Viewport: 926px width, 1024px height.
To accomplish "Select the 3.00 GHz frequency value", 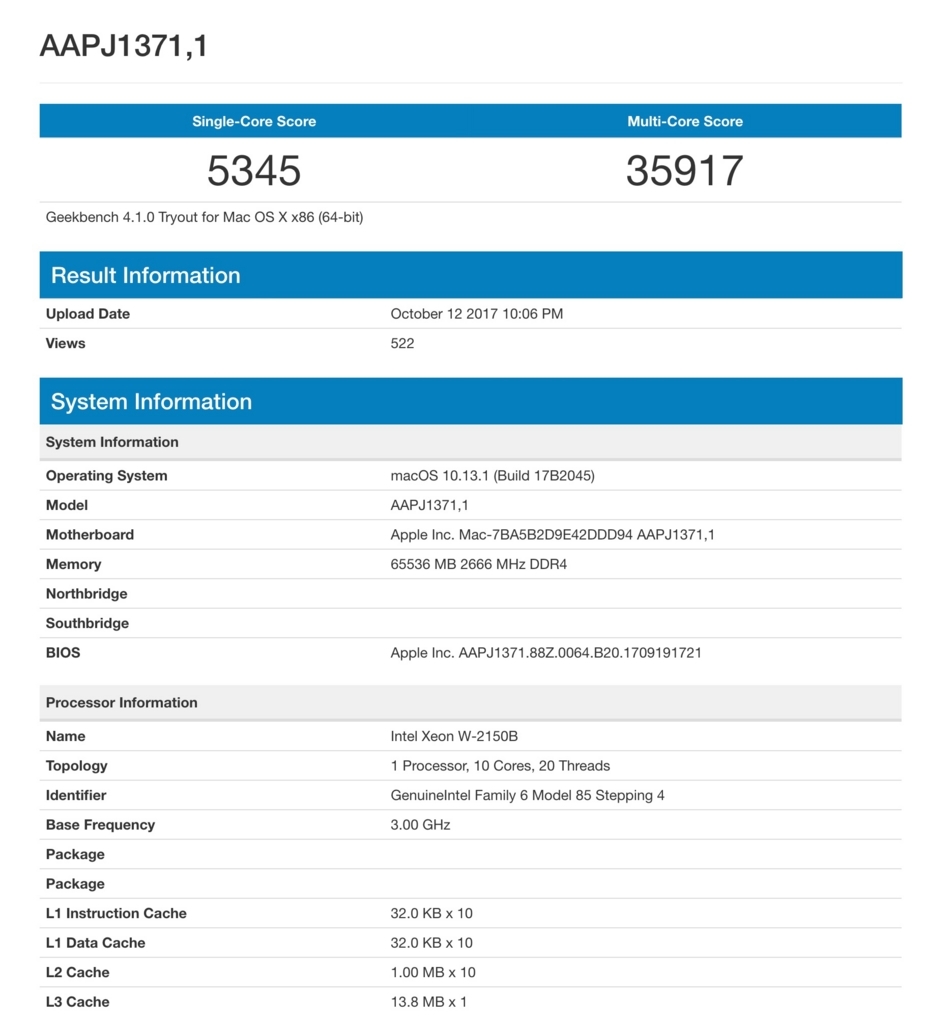I will (x=421, y=825).
